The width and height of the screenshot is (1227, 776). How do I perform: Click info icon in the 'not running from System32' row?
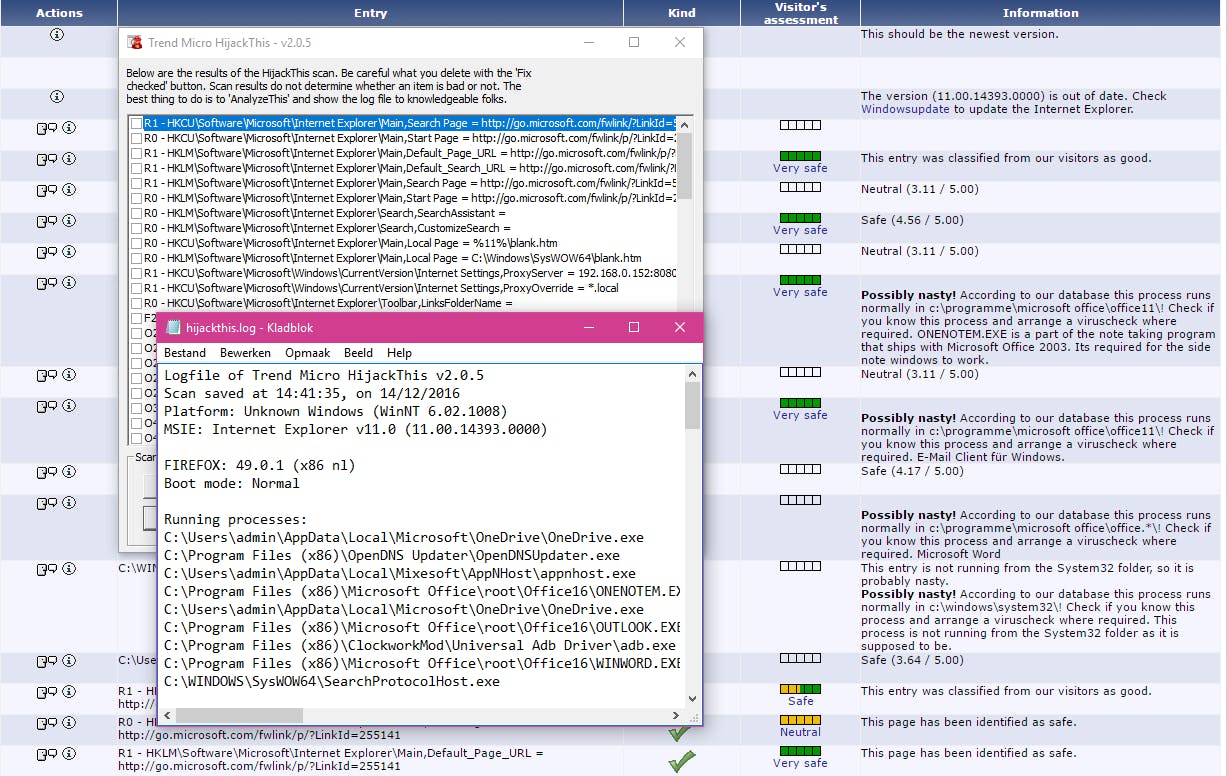(69, 569)
